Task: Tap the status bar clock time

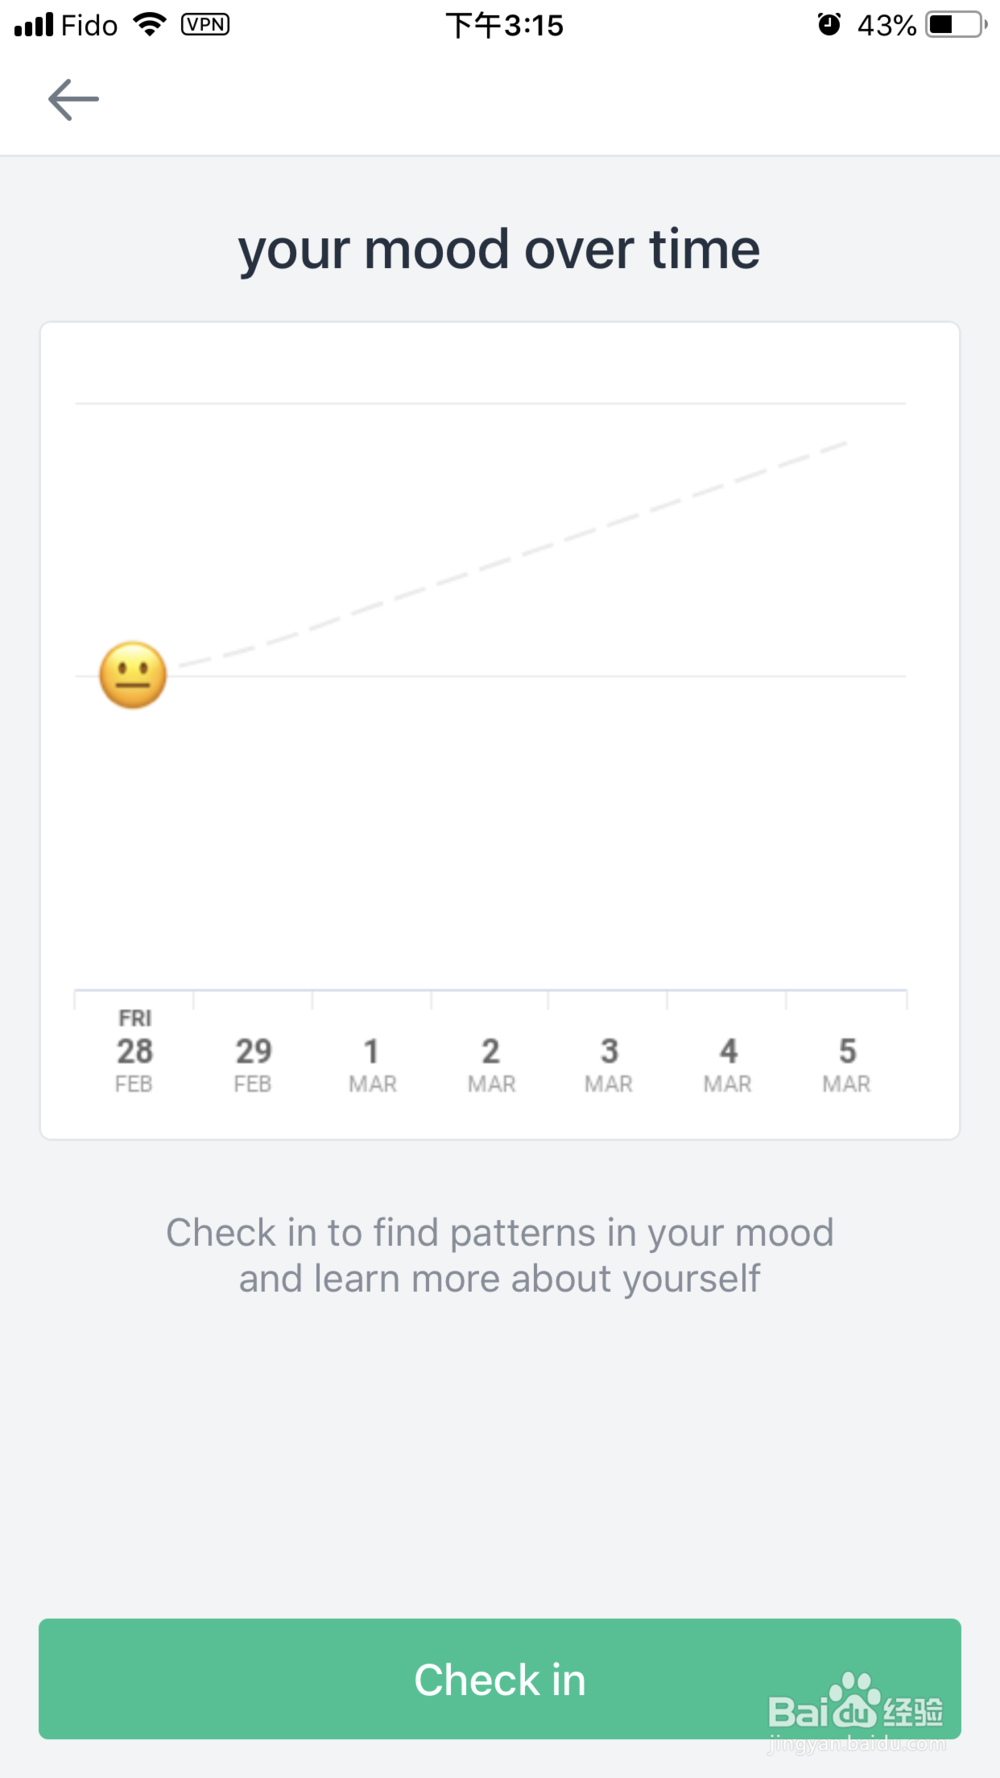Action: coord(505,25)
